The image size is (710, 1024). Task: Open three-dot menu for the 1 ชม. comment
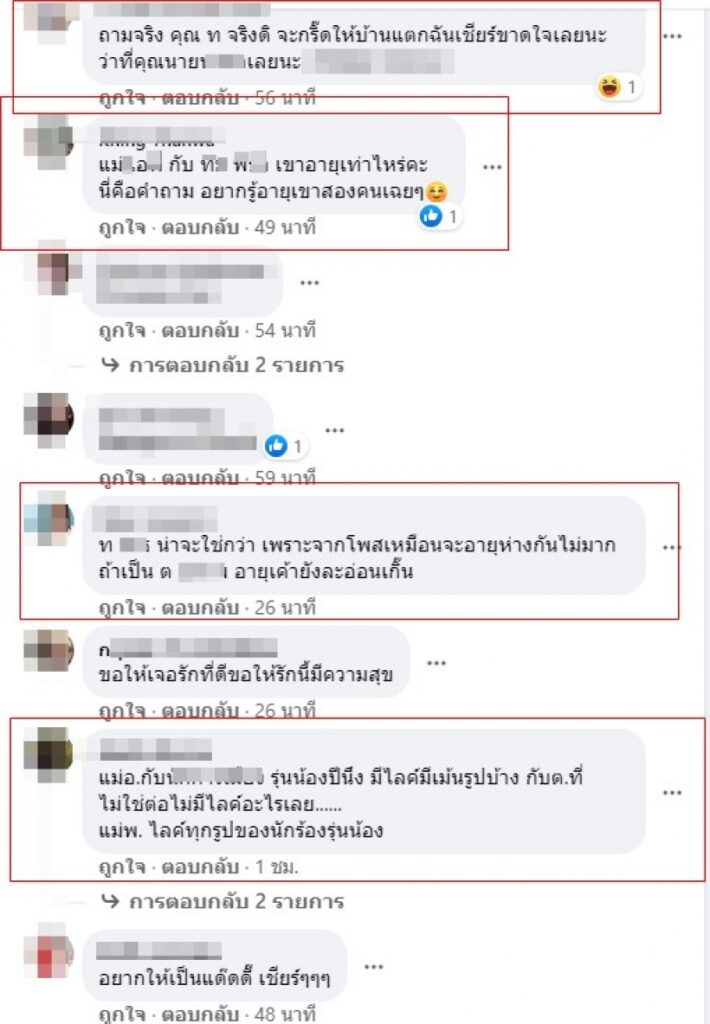(x=672, y=793)
